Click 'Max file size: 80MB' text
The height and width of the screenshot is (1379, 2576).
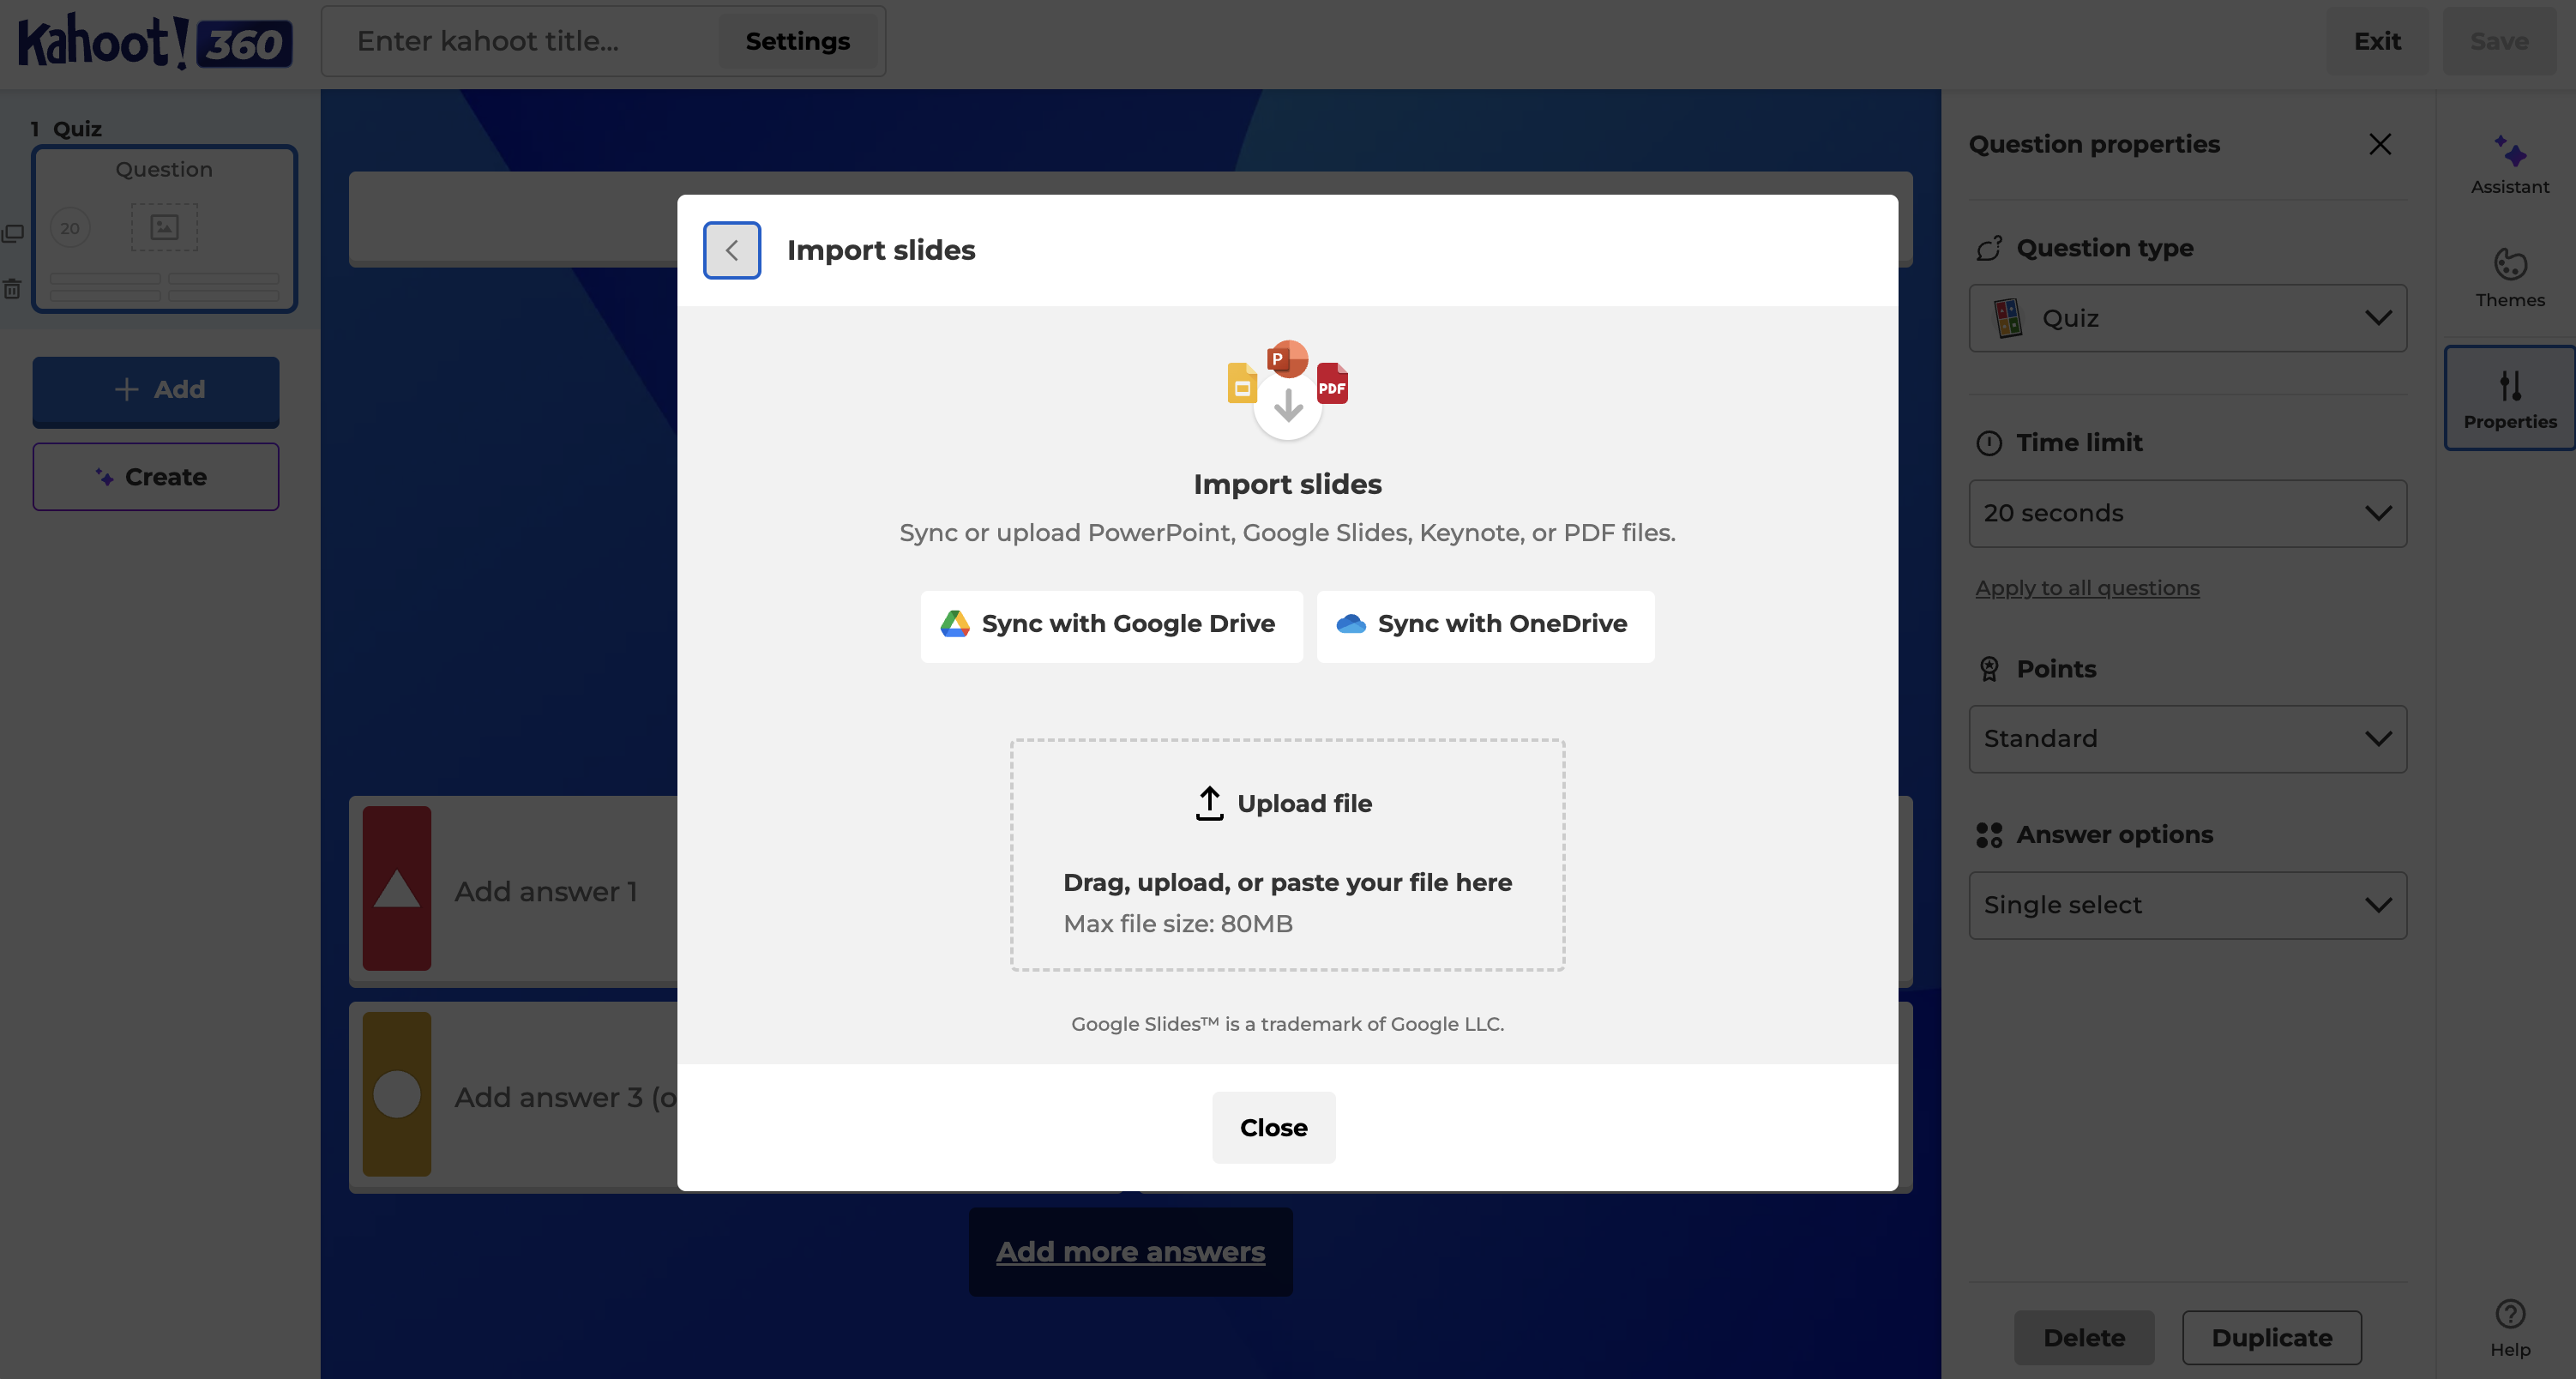click(1178, 924)
